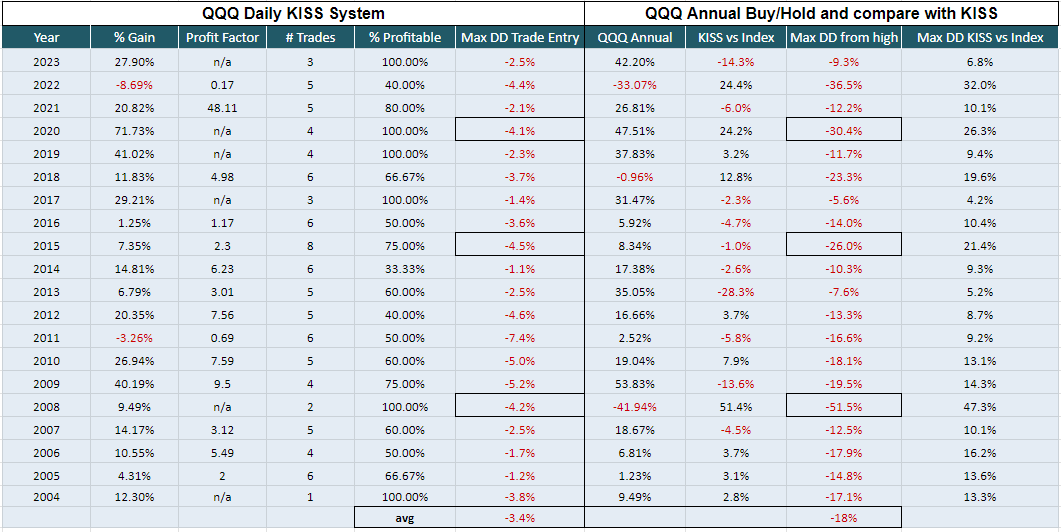This screenshot has height=532, width=1061.
Task: Click the drawdown value '-7.4%'
Action: 520,338
